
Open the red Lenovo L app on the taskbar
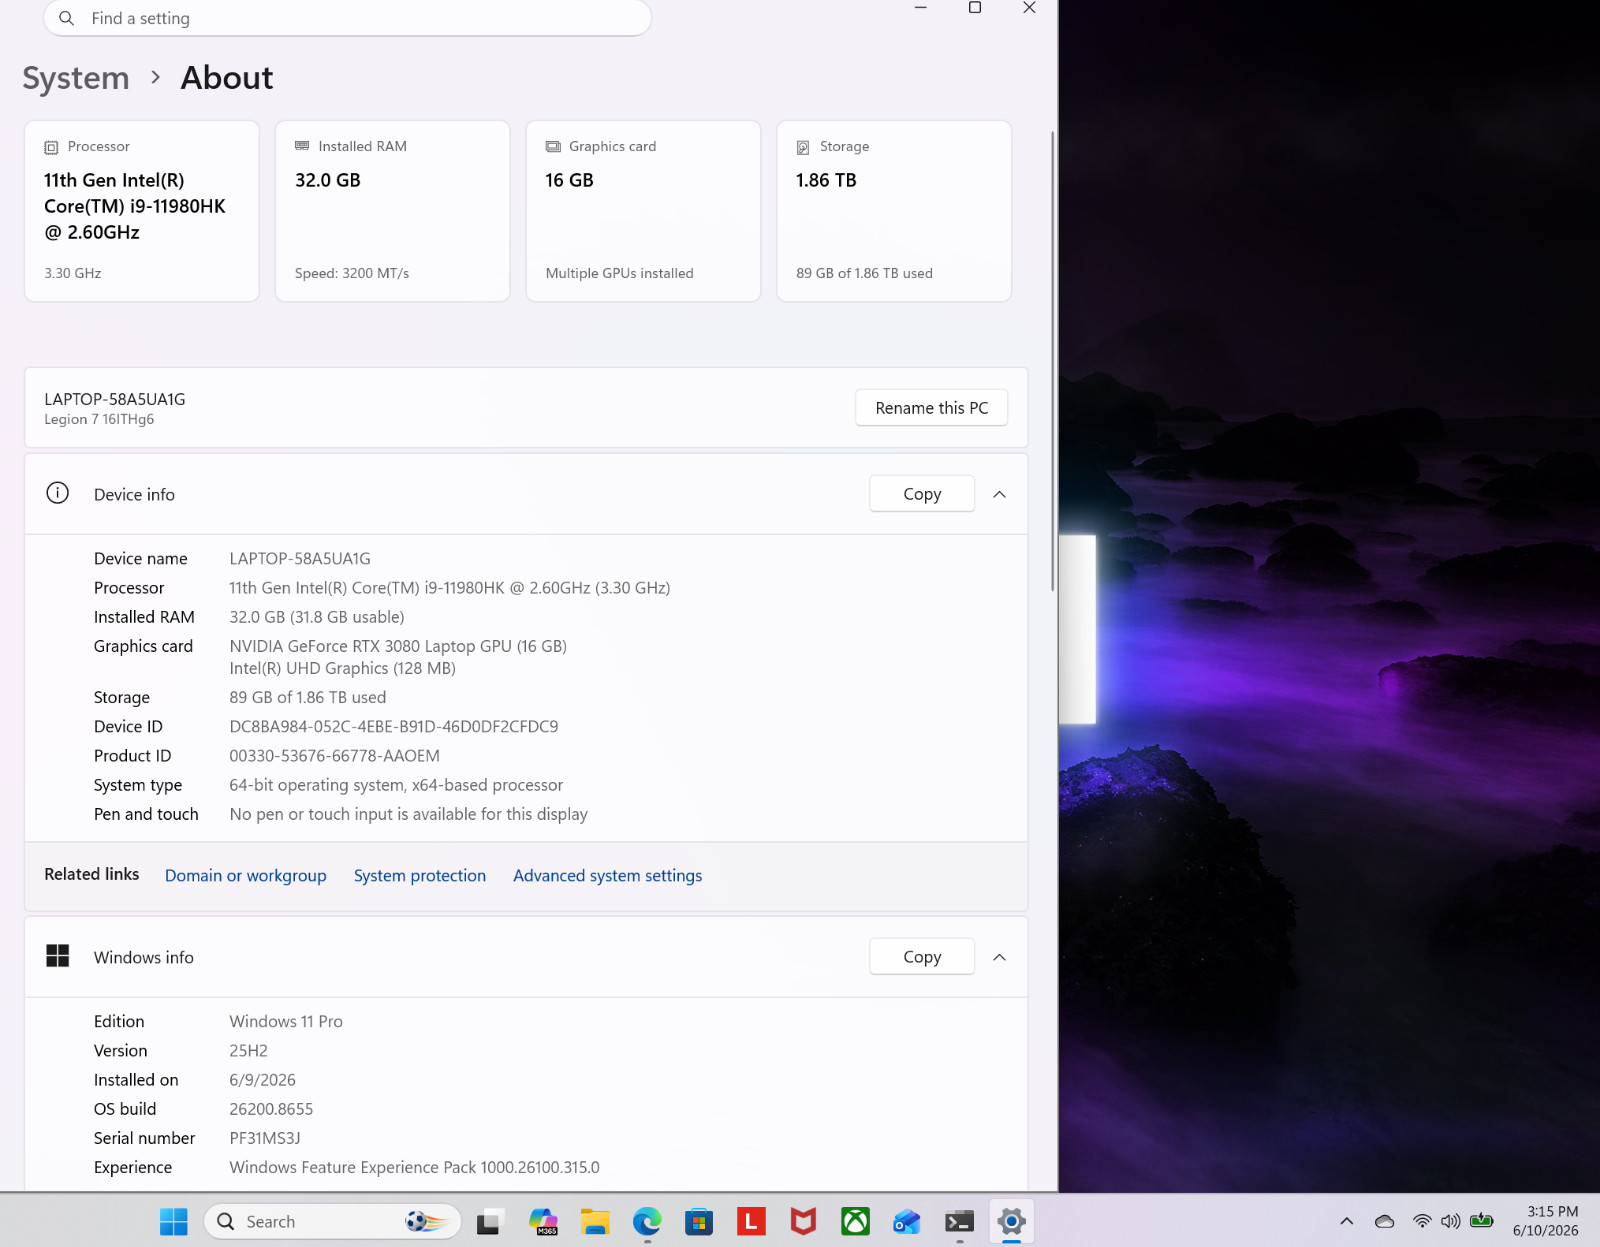pos(751,1221)
